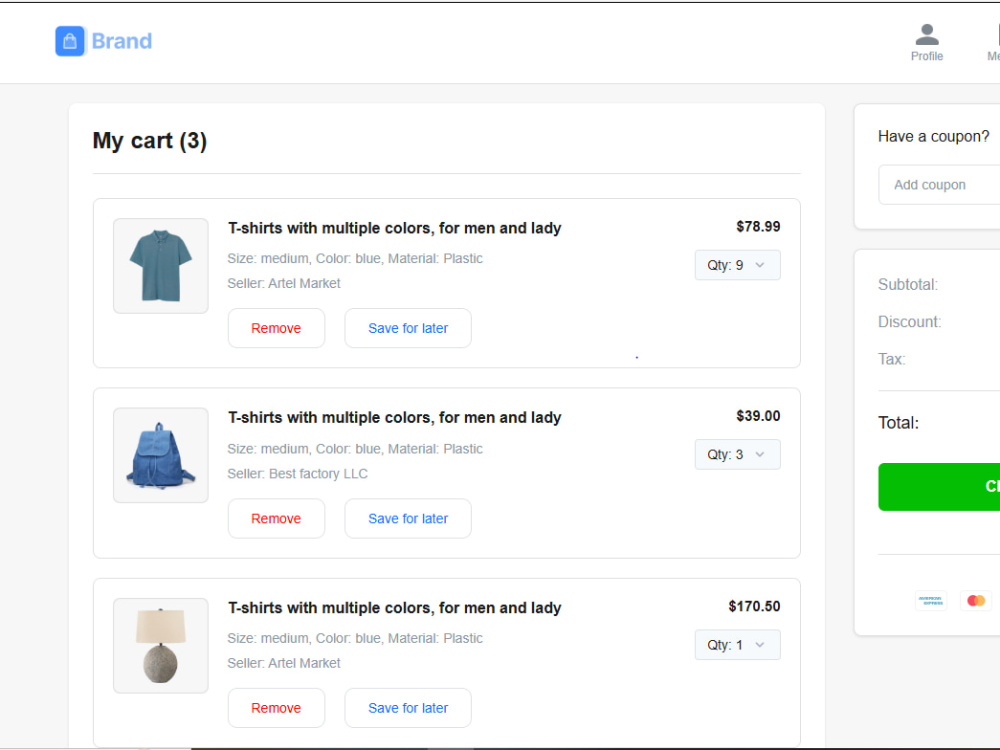The image size is (1000, 750).
Task: Click the 'Have a coupon?' label
Action: (x=934, y=136)
